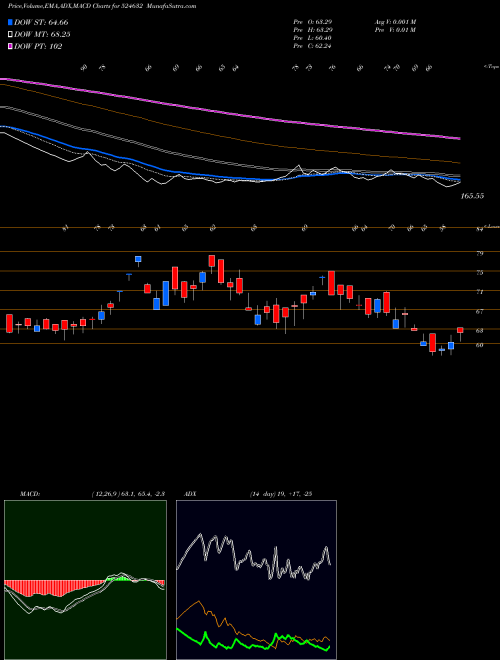
Task: Open the dark blue ADX indicator chart
Action: 256,580
